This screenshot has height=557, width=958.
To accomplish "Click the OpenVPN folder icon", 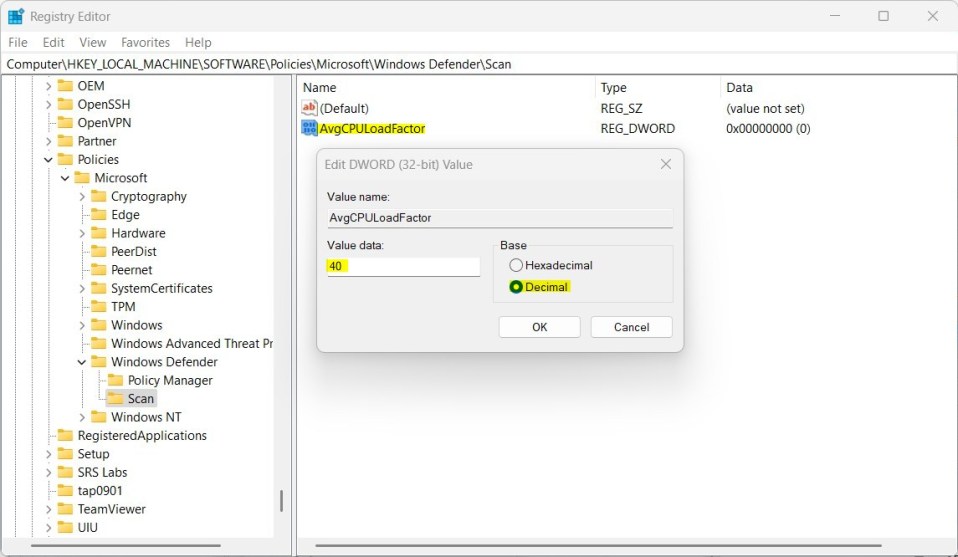I will click(x=65, y=122).
